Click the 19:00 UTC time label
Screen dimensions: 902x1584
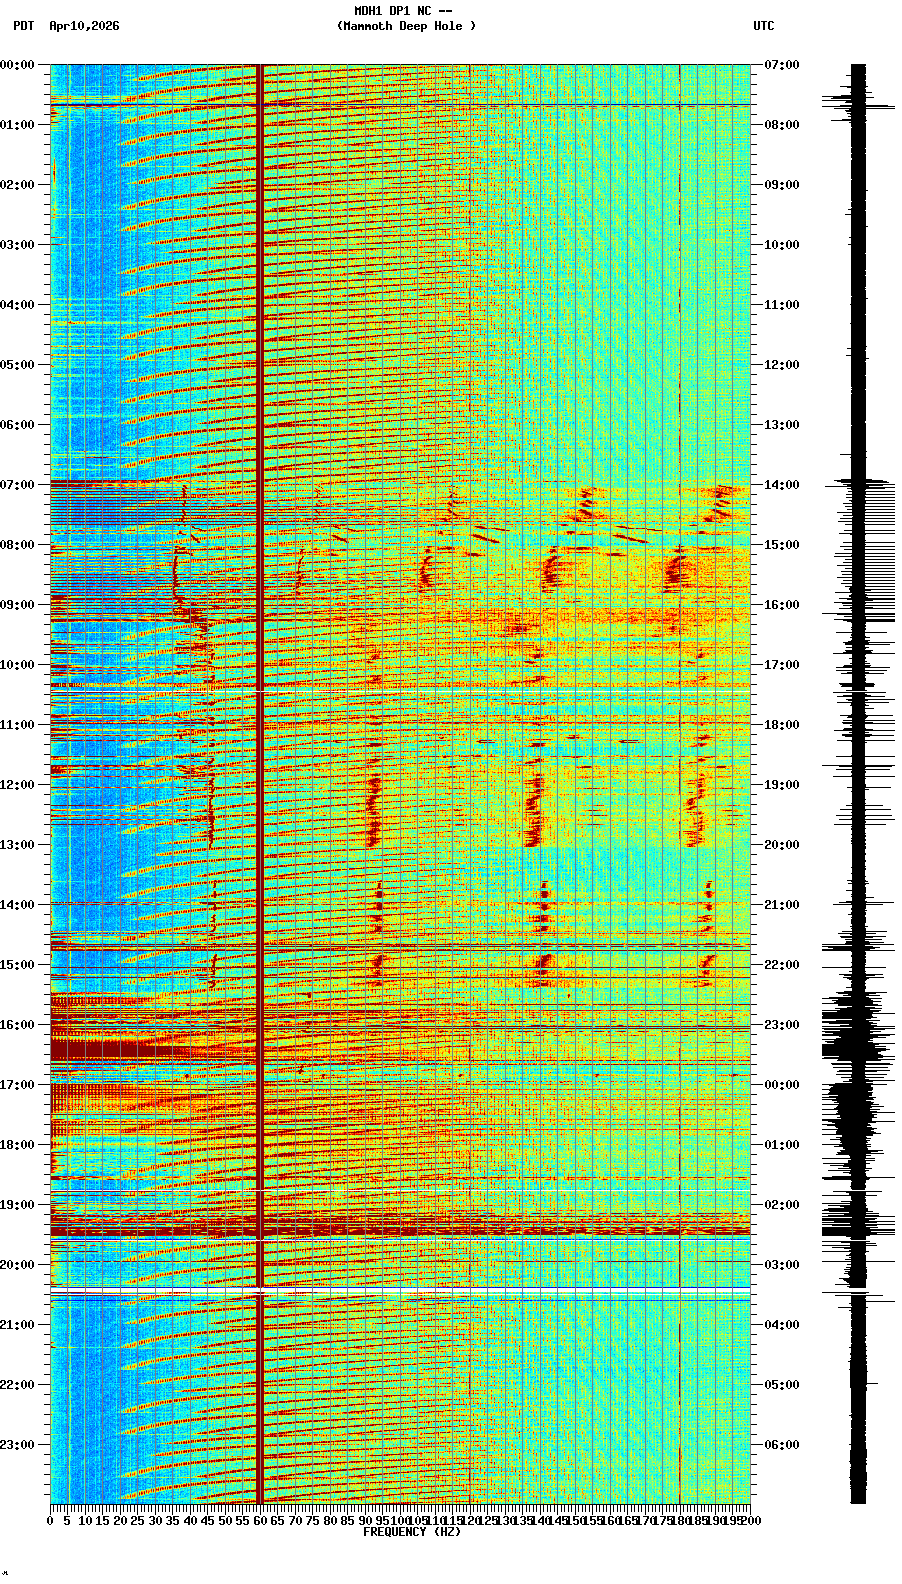pos(782,785)
